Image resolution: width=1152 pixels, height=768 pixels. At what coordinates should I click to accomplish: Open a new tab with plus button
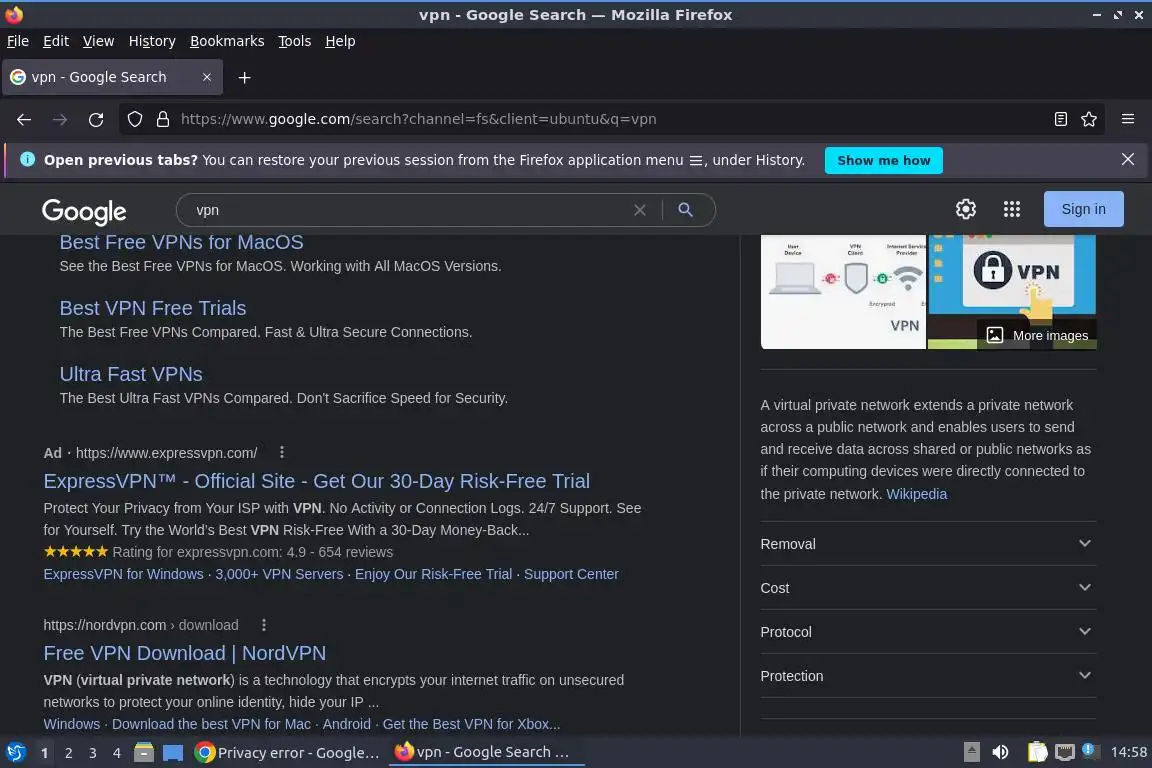245,77
